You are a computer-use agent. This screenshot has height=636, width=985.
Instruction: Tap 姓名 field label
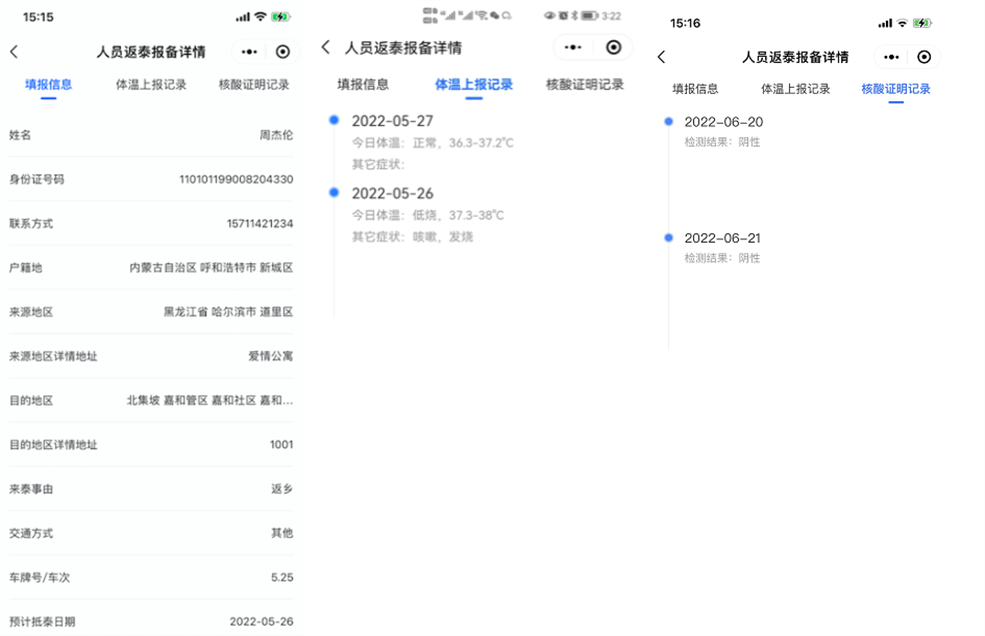click(20, 135)
